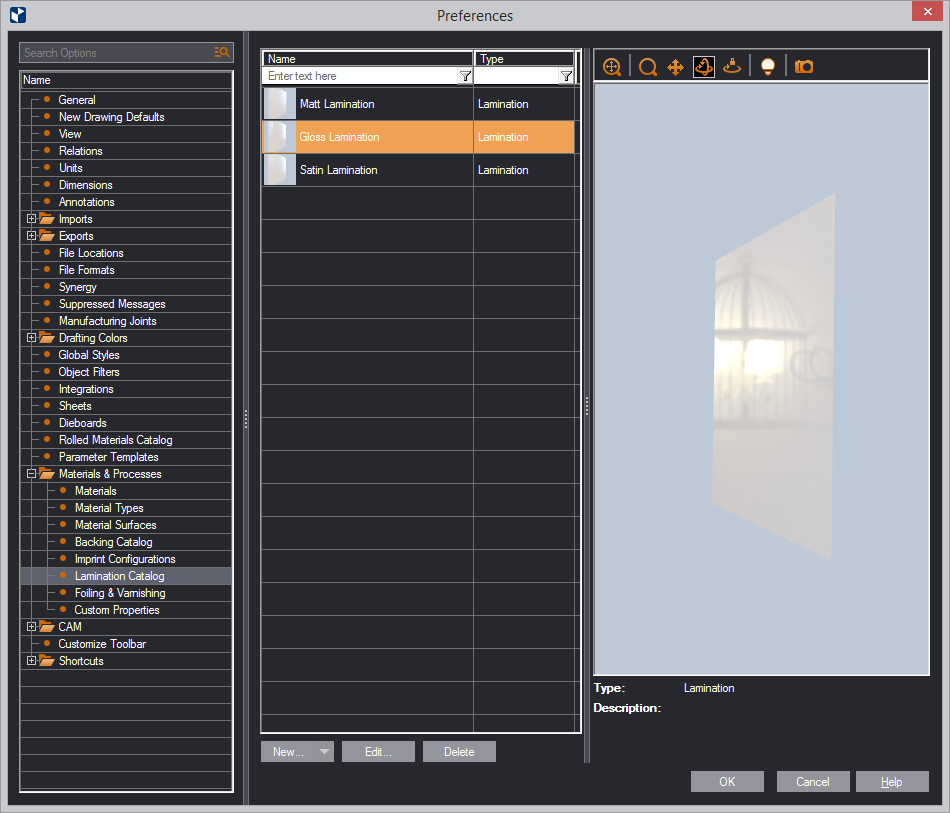Open Object Filters
The height and width of the screenshot is (813, 950).
pos(89,371)
